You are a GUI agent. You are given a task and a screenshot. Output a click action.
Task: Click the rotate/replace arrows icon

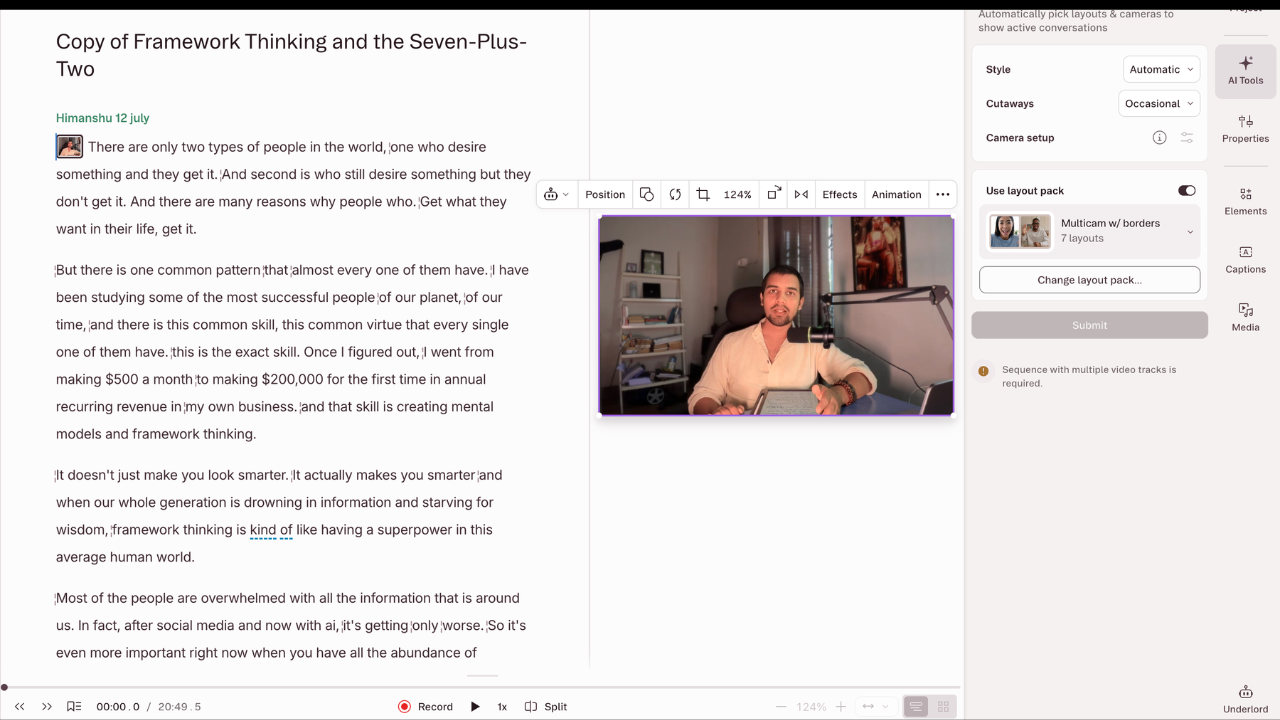pos(675,195)
